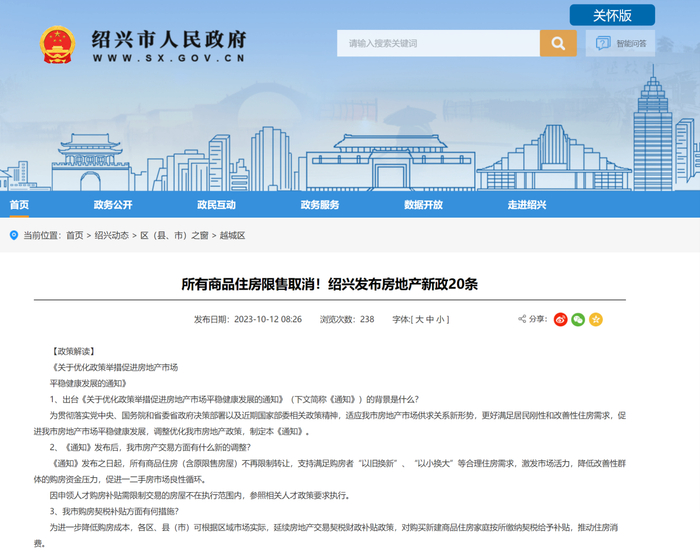Screen dimensions: 700x554
Task: Click the sentence about 人才购房补贴 restrictions
Action: click(x=200, y=495)
